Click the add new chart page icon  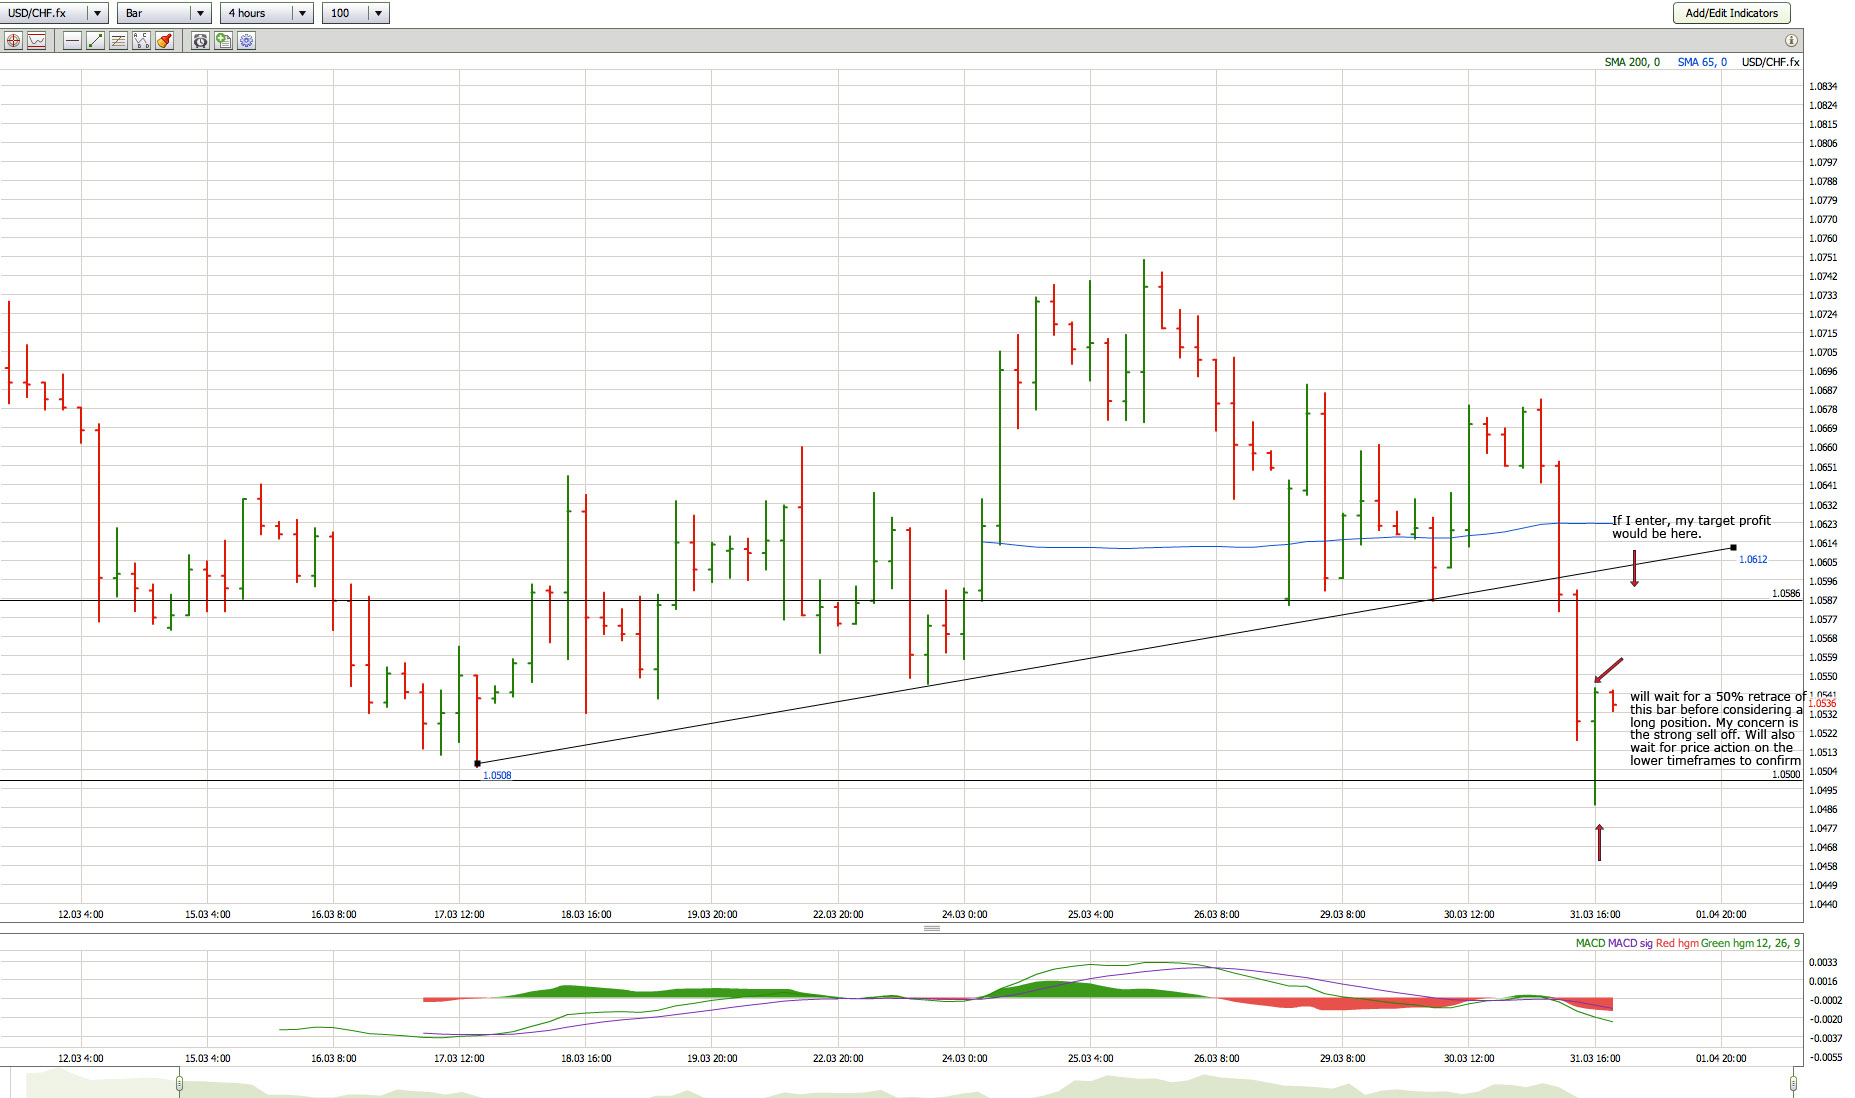click(x=223, y=41)
